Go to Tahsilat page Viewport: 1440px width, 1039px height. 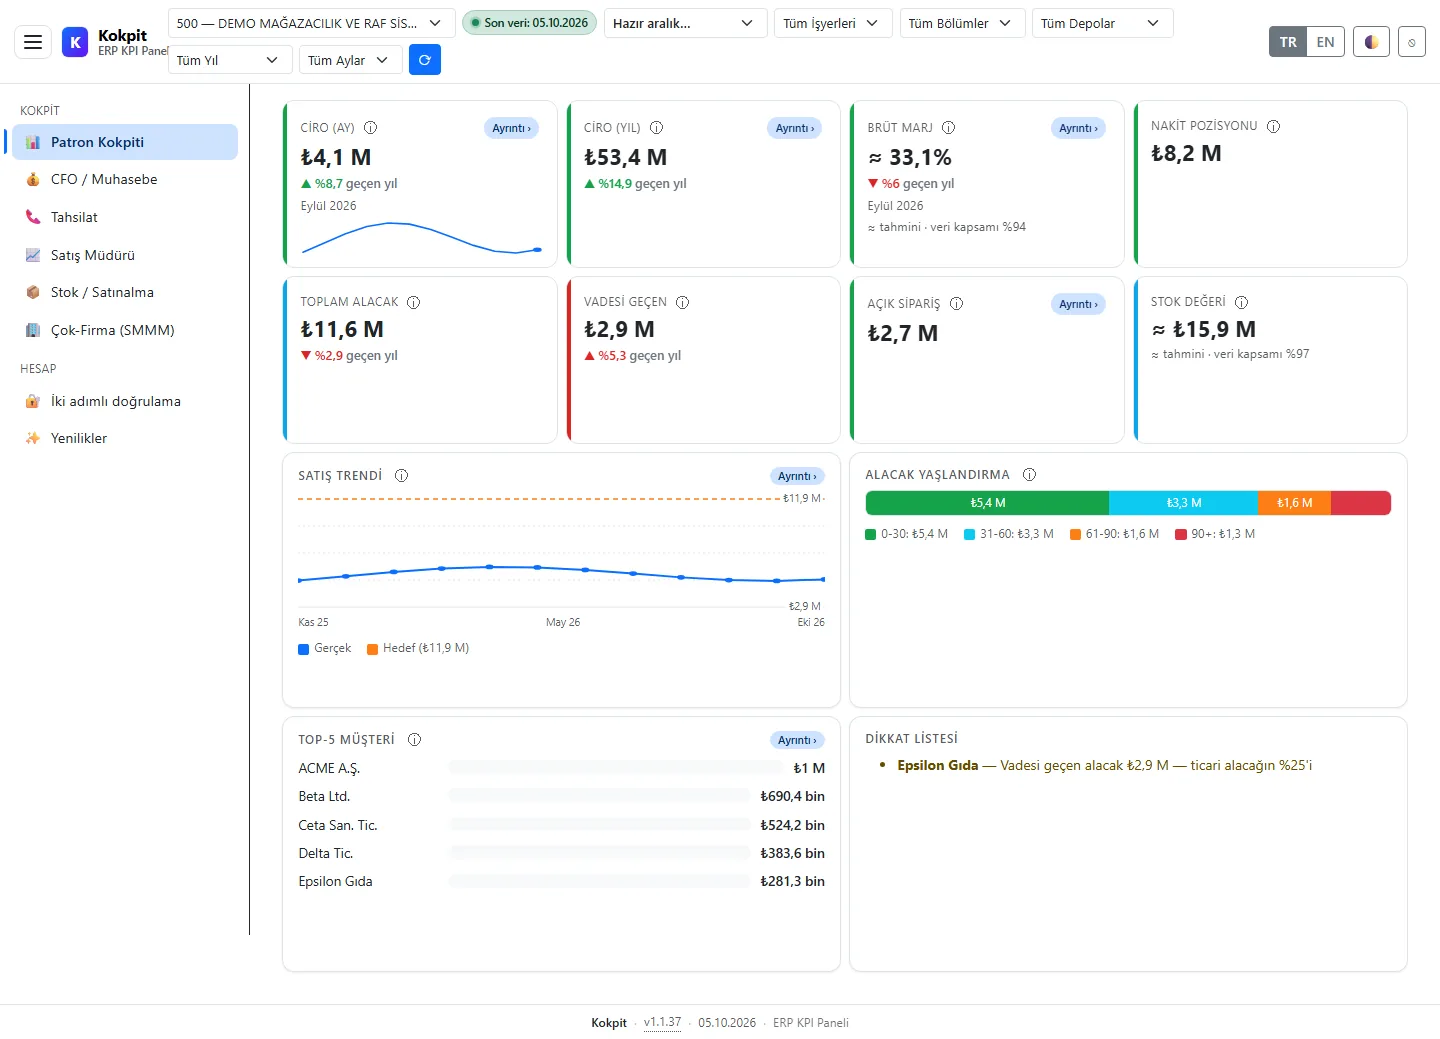coord(125,217)
